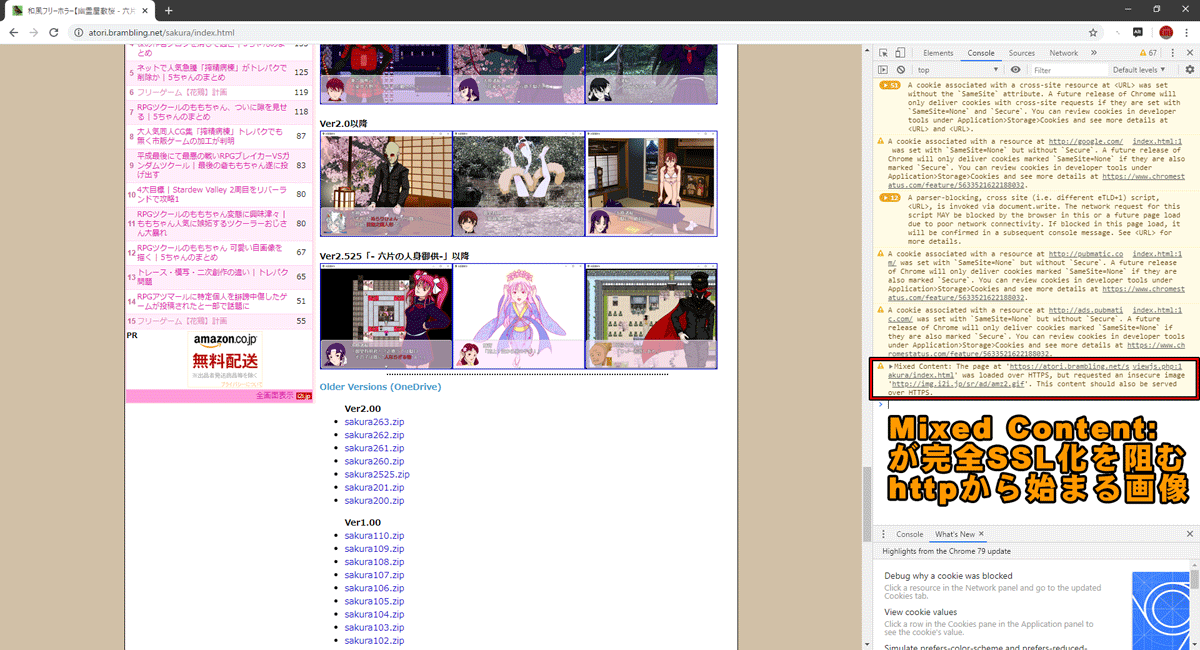1200x650 pixels.
Task: Close the bottom drawer
Action: coord(1190,534)
